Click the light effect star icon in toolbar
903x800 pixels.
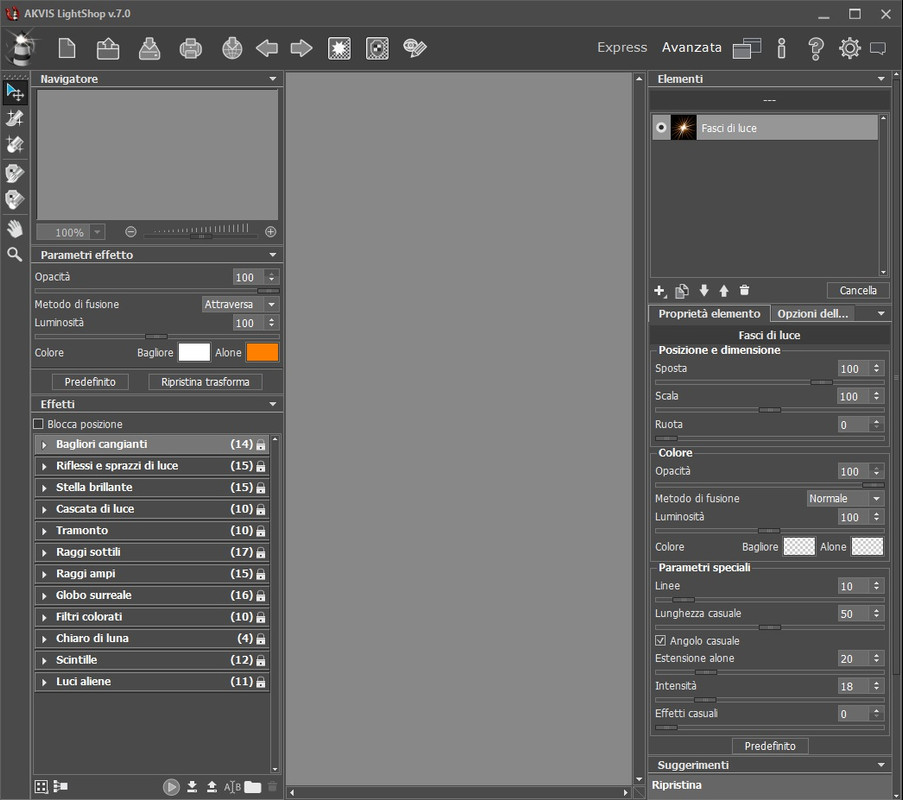point(339,48)
